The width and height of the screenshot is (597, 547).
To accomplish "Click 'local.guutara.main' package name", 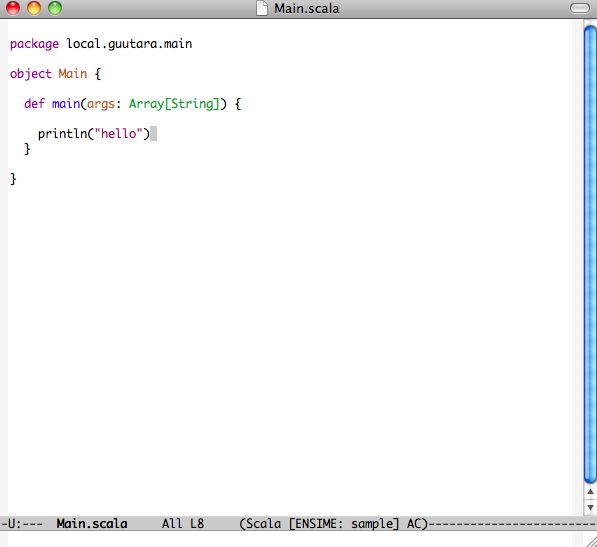I will 129,44.
